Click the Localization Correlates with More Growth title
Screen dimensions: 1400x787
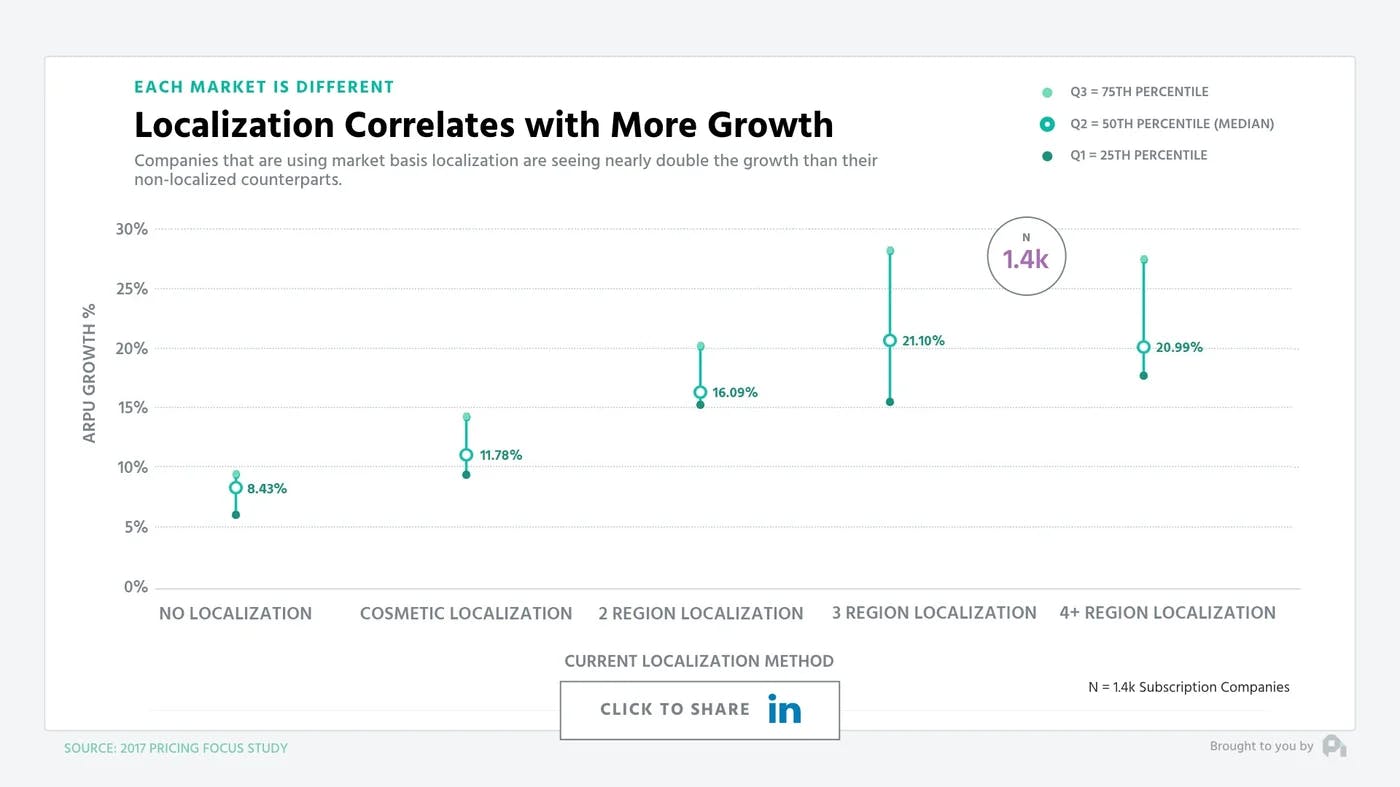[484, 125]
